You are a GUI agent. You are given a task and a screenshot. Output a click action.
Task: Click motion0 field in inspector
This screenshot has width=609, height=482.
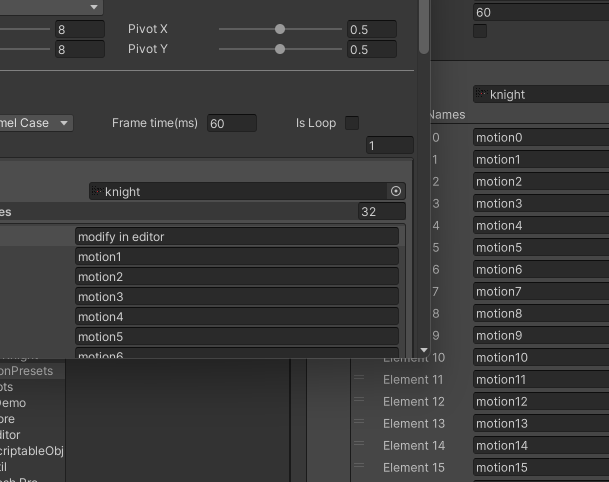point(541,137)
